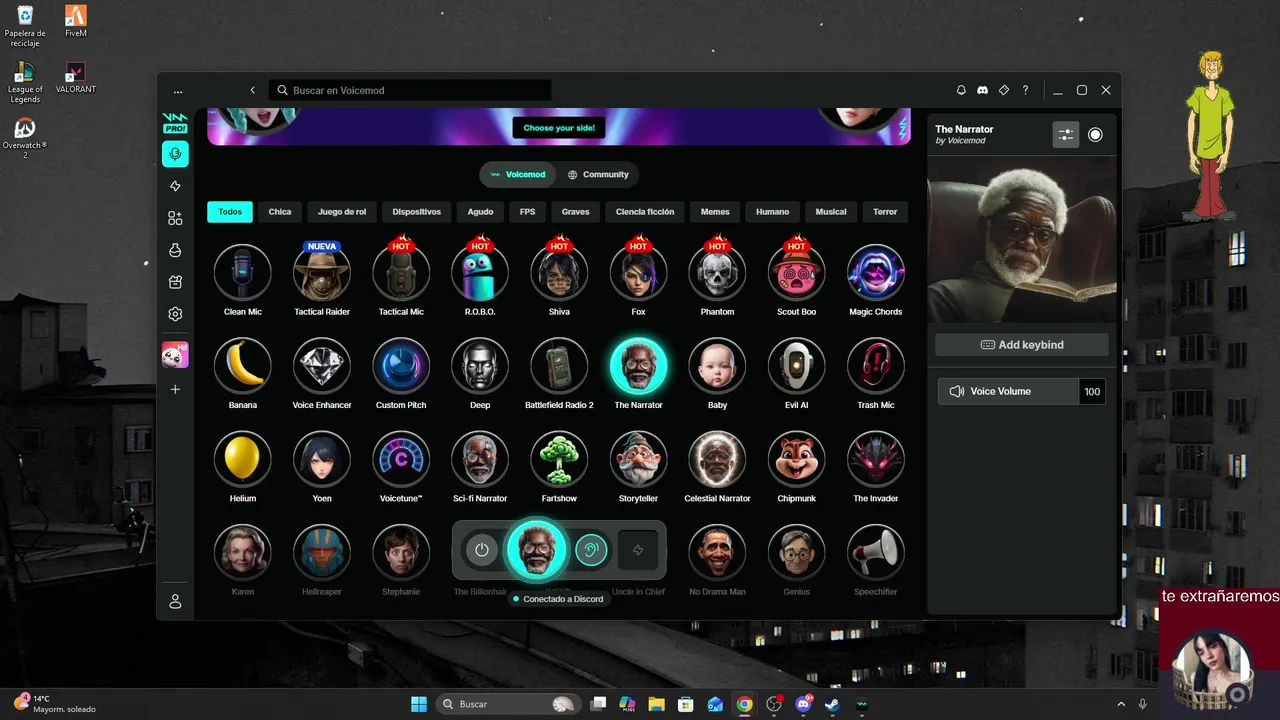Open notifications bell icon

[961, 90]
